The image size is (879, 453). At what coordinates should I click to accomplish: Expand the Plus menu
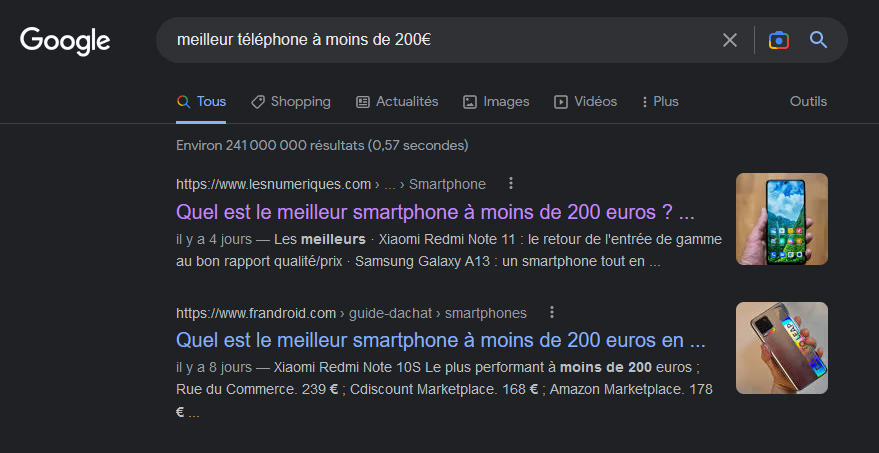[660, 101]
